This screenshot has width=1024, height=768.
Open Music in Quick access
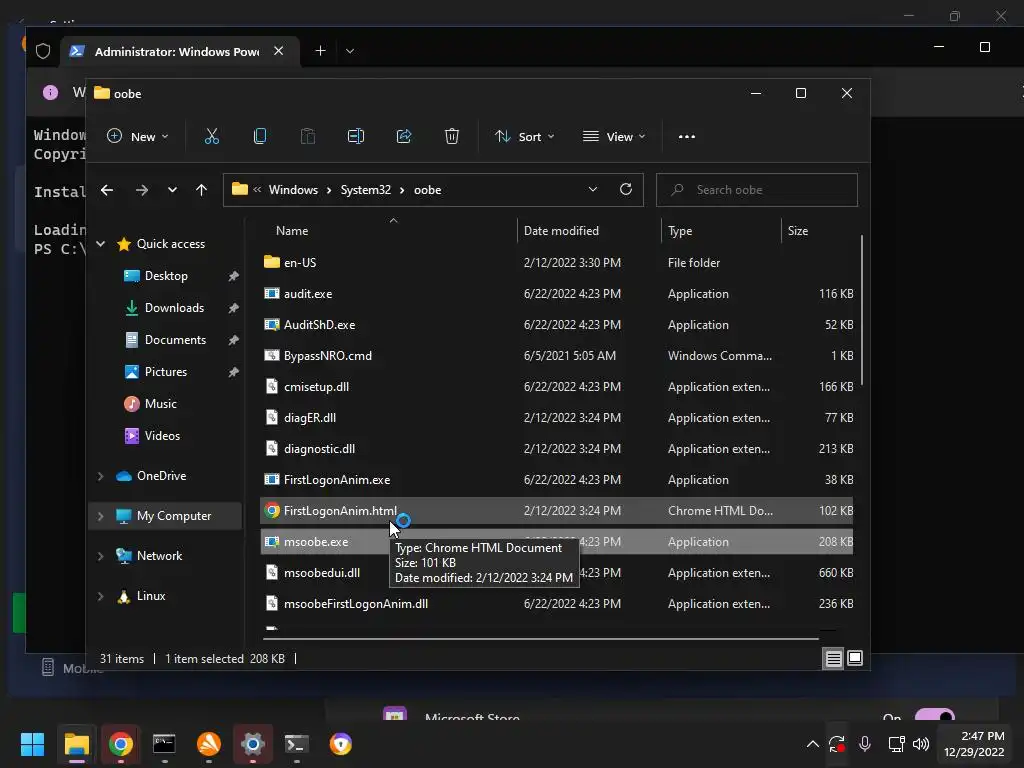[161, 404]
